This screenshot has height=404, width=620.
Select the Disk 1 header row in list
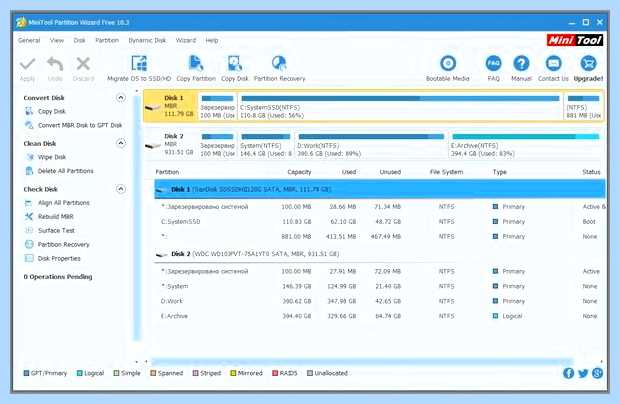[x=380, y=189]
